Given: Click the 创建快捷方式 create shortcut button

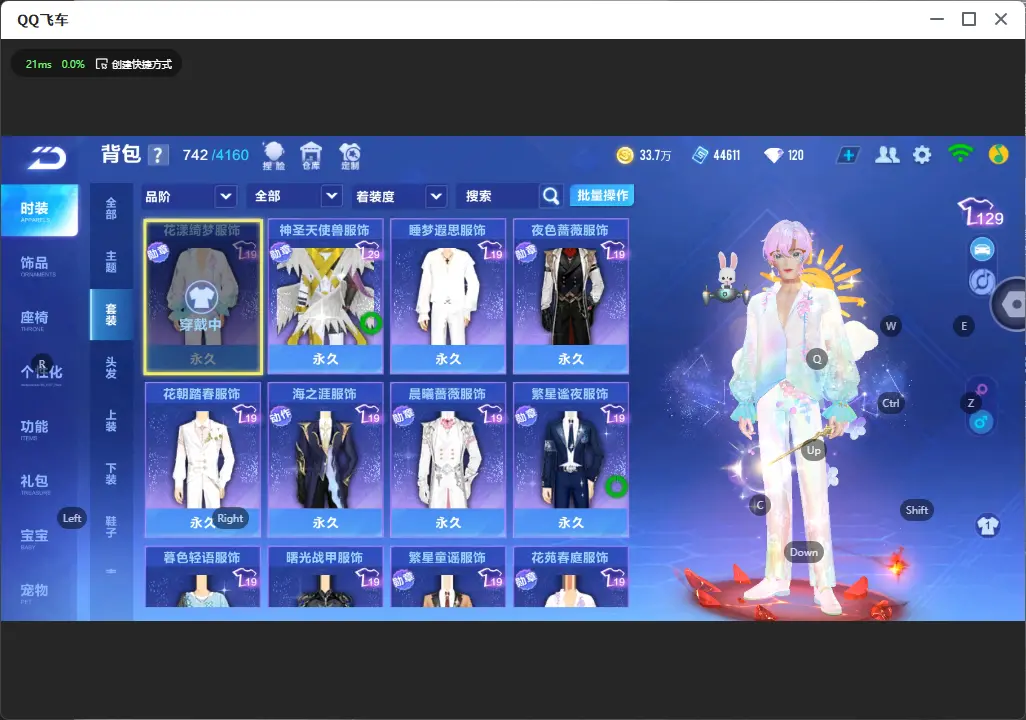Looking at the screenshot, I should click(134, 64).
